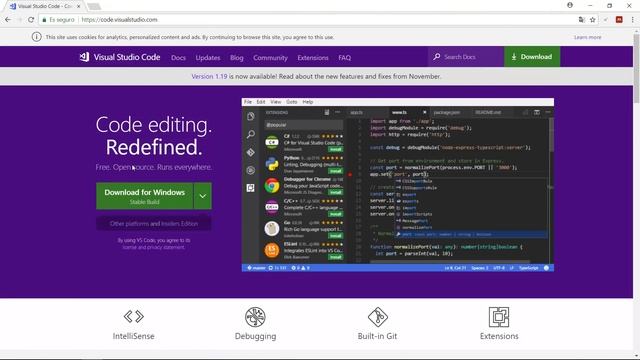The width and height of the screenshot is (640, 360).
Task: Click the IntelliSense label
Action: point(133,336)
